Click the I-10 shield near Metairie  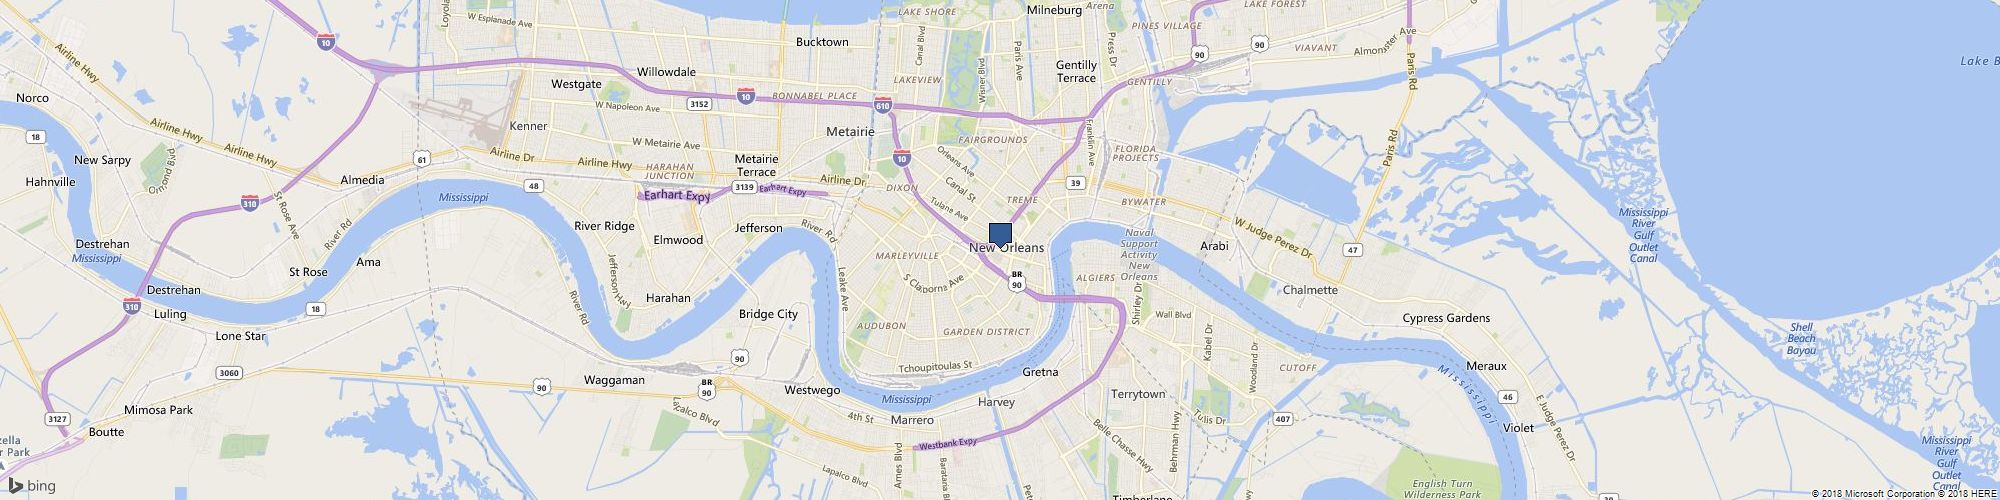[x=902, y=158]
